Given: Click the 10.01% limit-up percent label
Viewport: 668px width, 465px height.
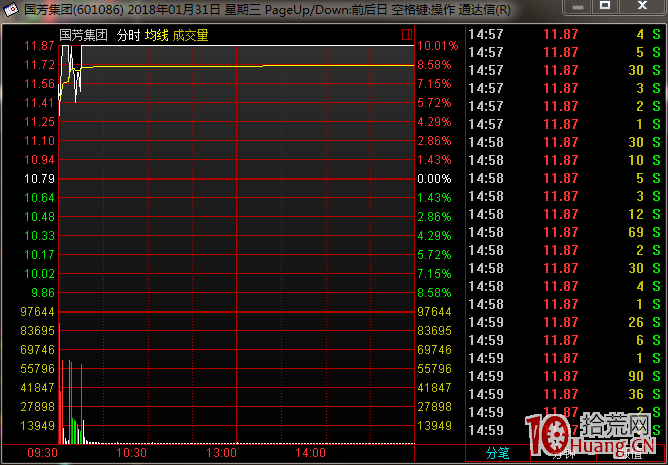Looking at the screenshot, I should tap(438, 46).
